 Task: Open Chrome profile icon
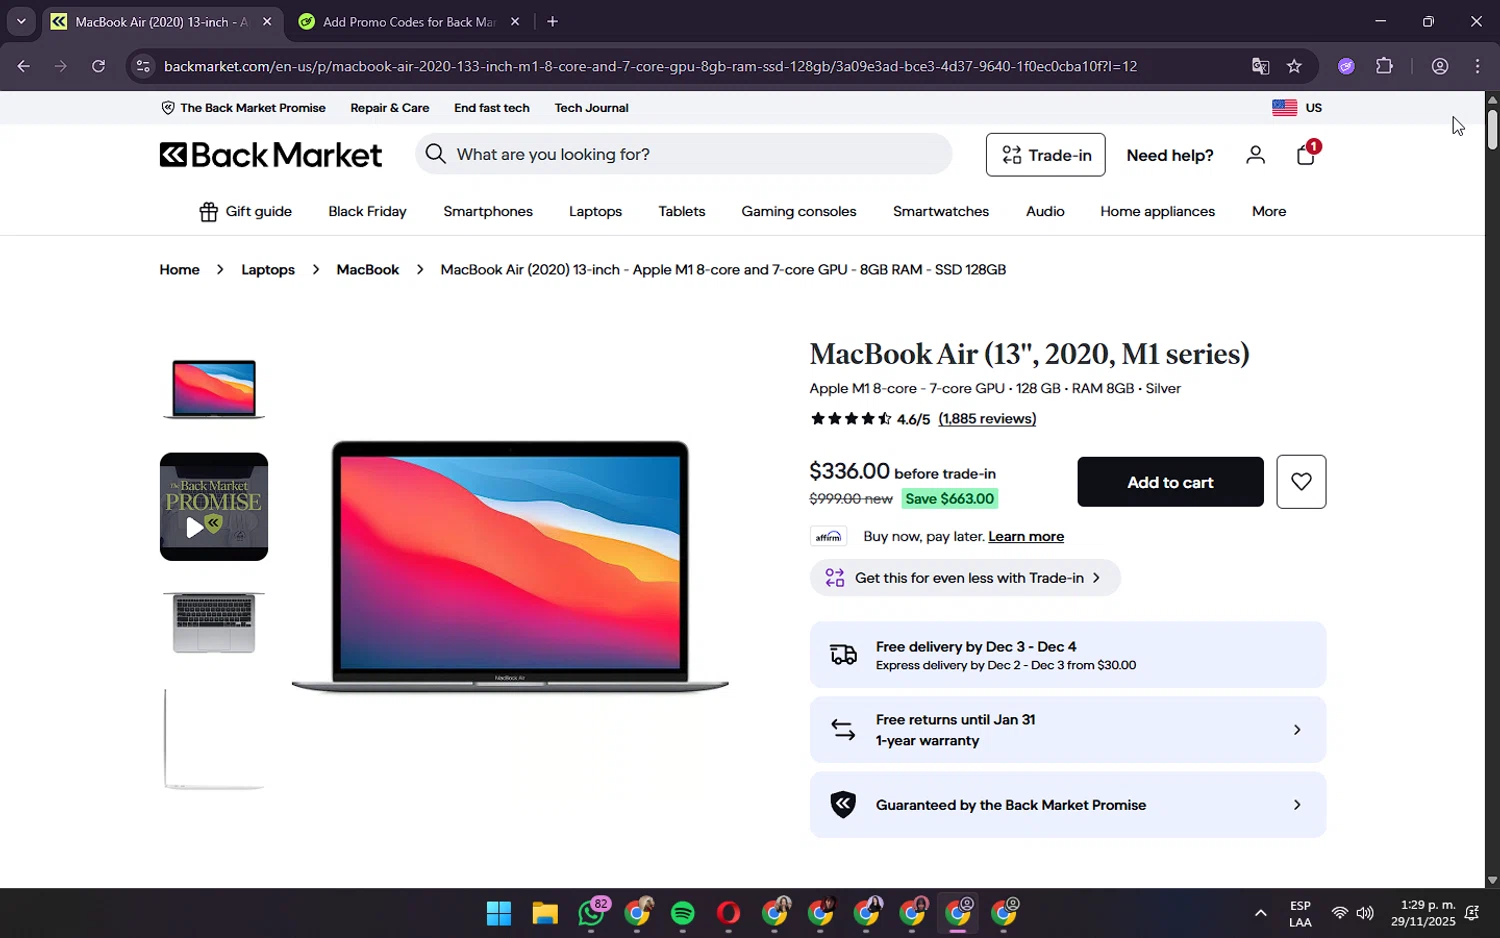(x=1440, y=66)
